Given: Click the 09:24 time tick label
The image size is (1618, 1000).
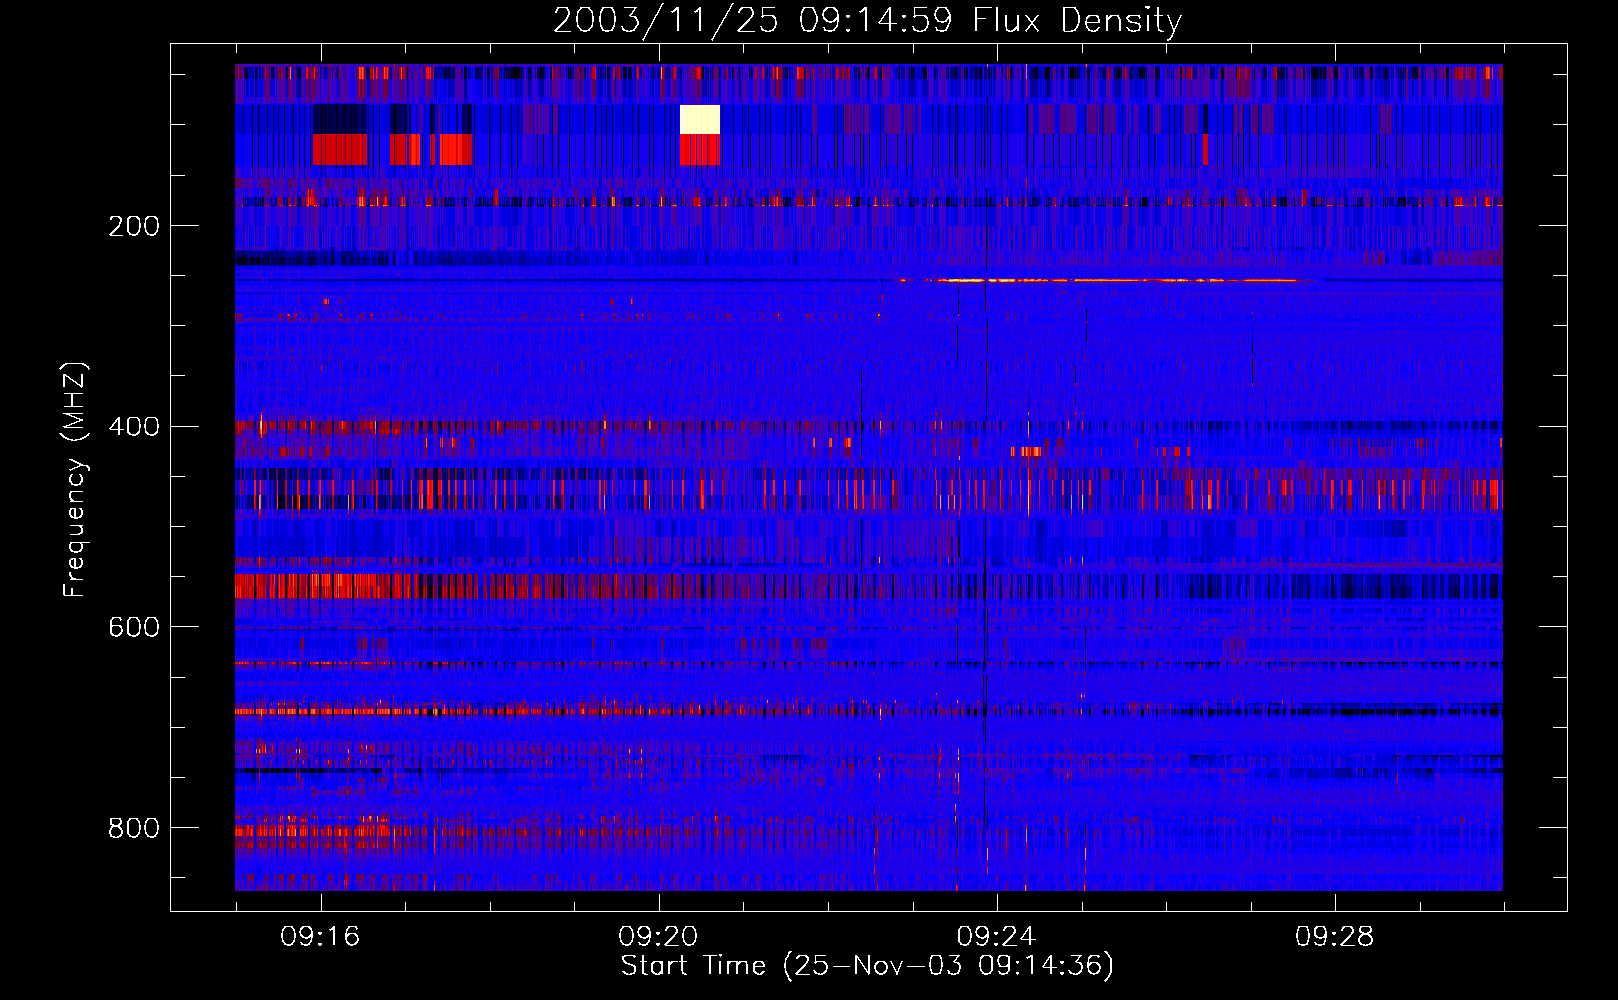Looking at the screenshot, I should pyautogui.click(x=997, y=937).
